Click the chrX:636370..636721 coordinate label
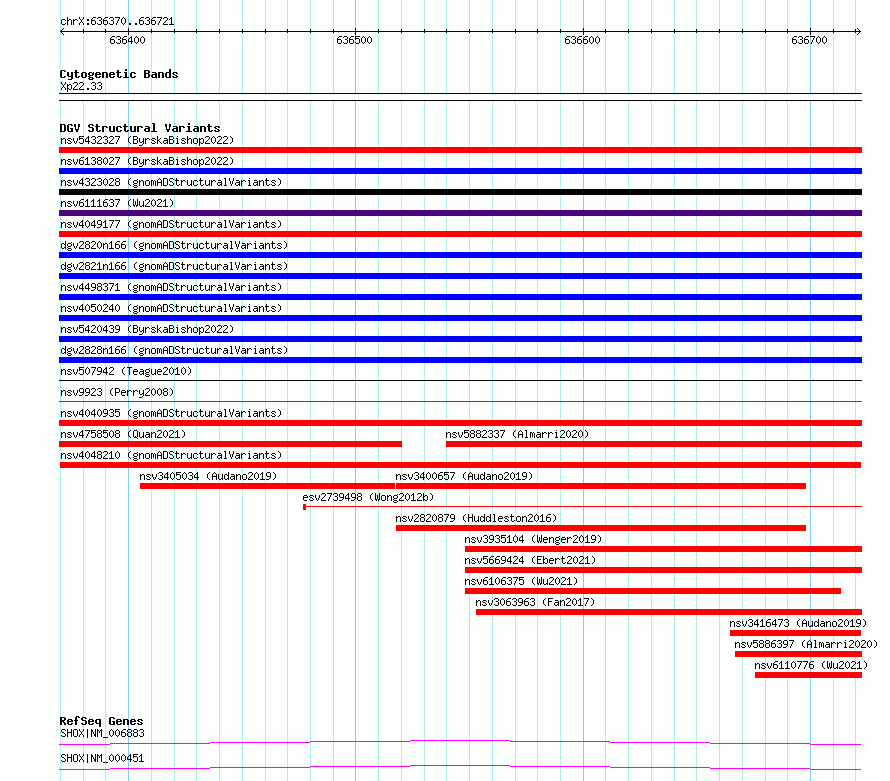890x781 pixels. point(117,21)
